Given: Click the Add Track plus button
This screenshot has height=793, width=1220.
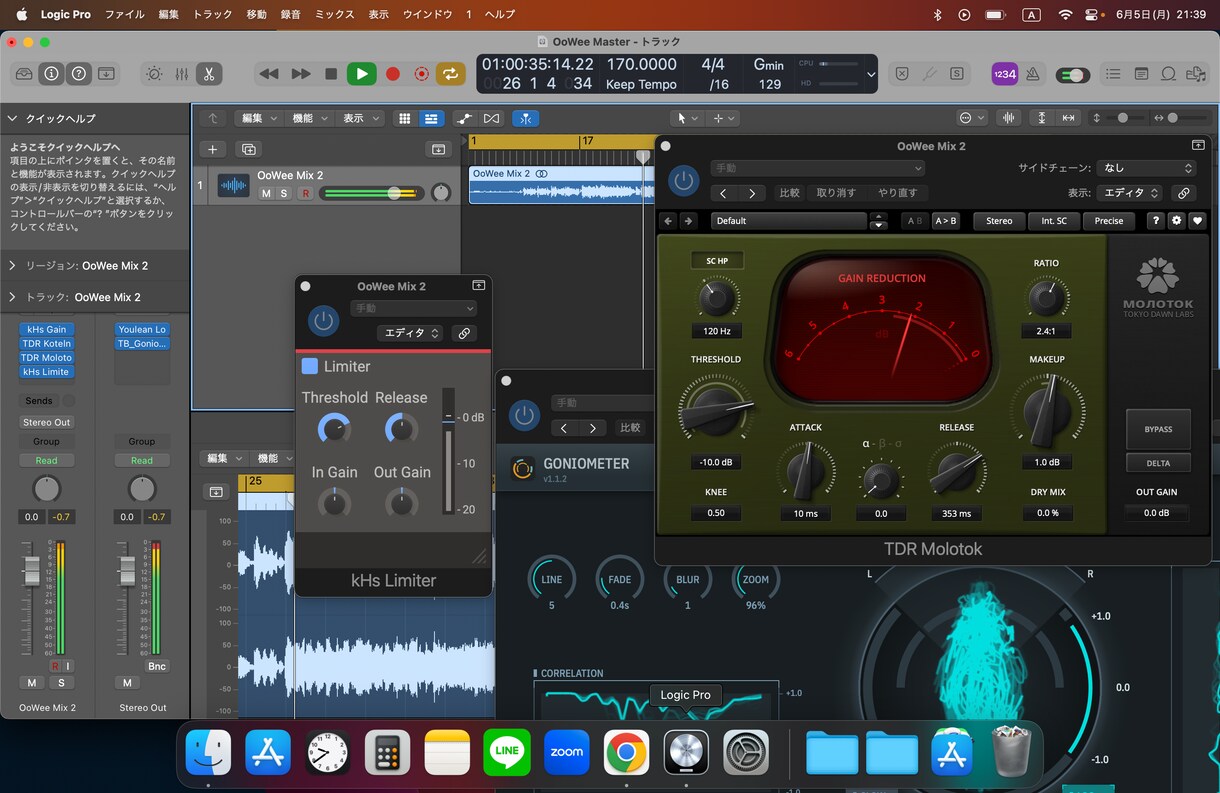Looking at the screenshot, I should tap(212, 149).
